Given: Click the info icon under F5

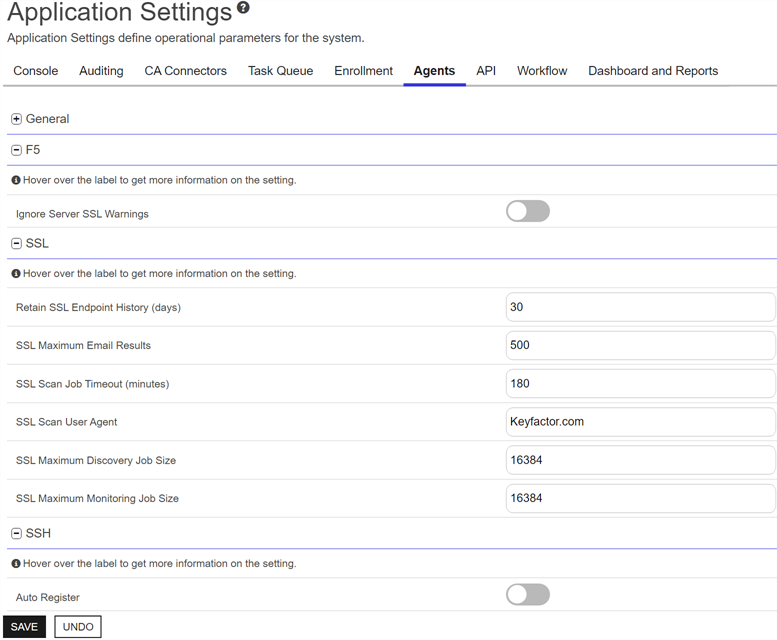Looking at the screenshot, I should [16, 181].
